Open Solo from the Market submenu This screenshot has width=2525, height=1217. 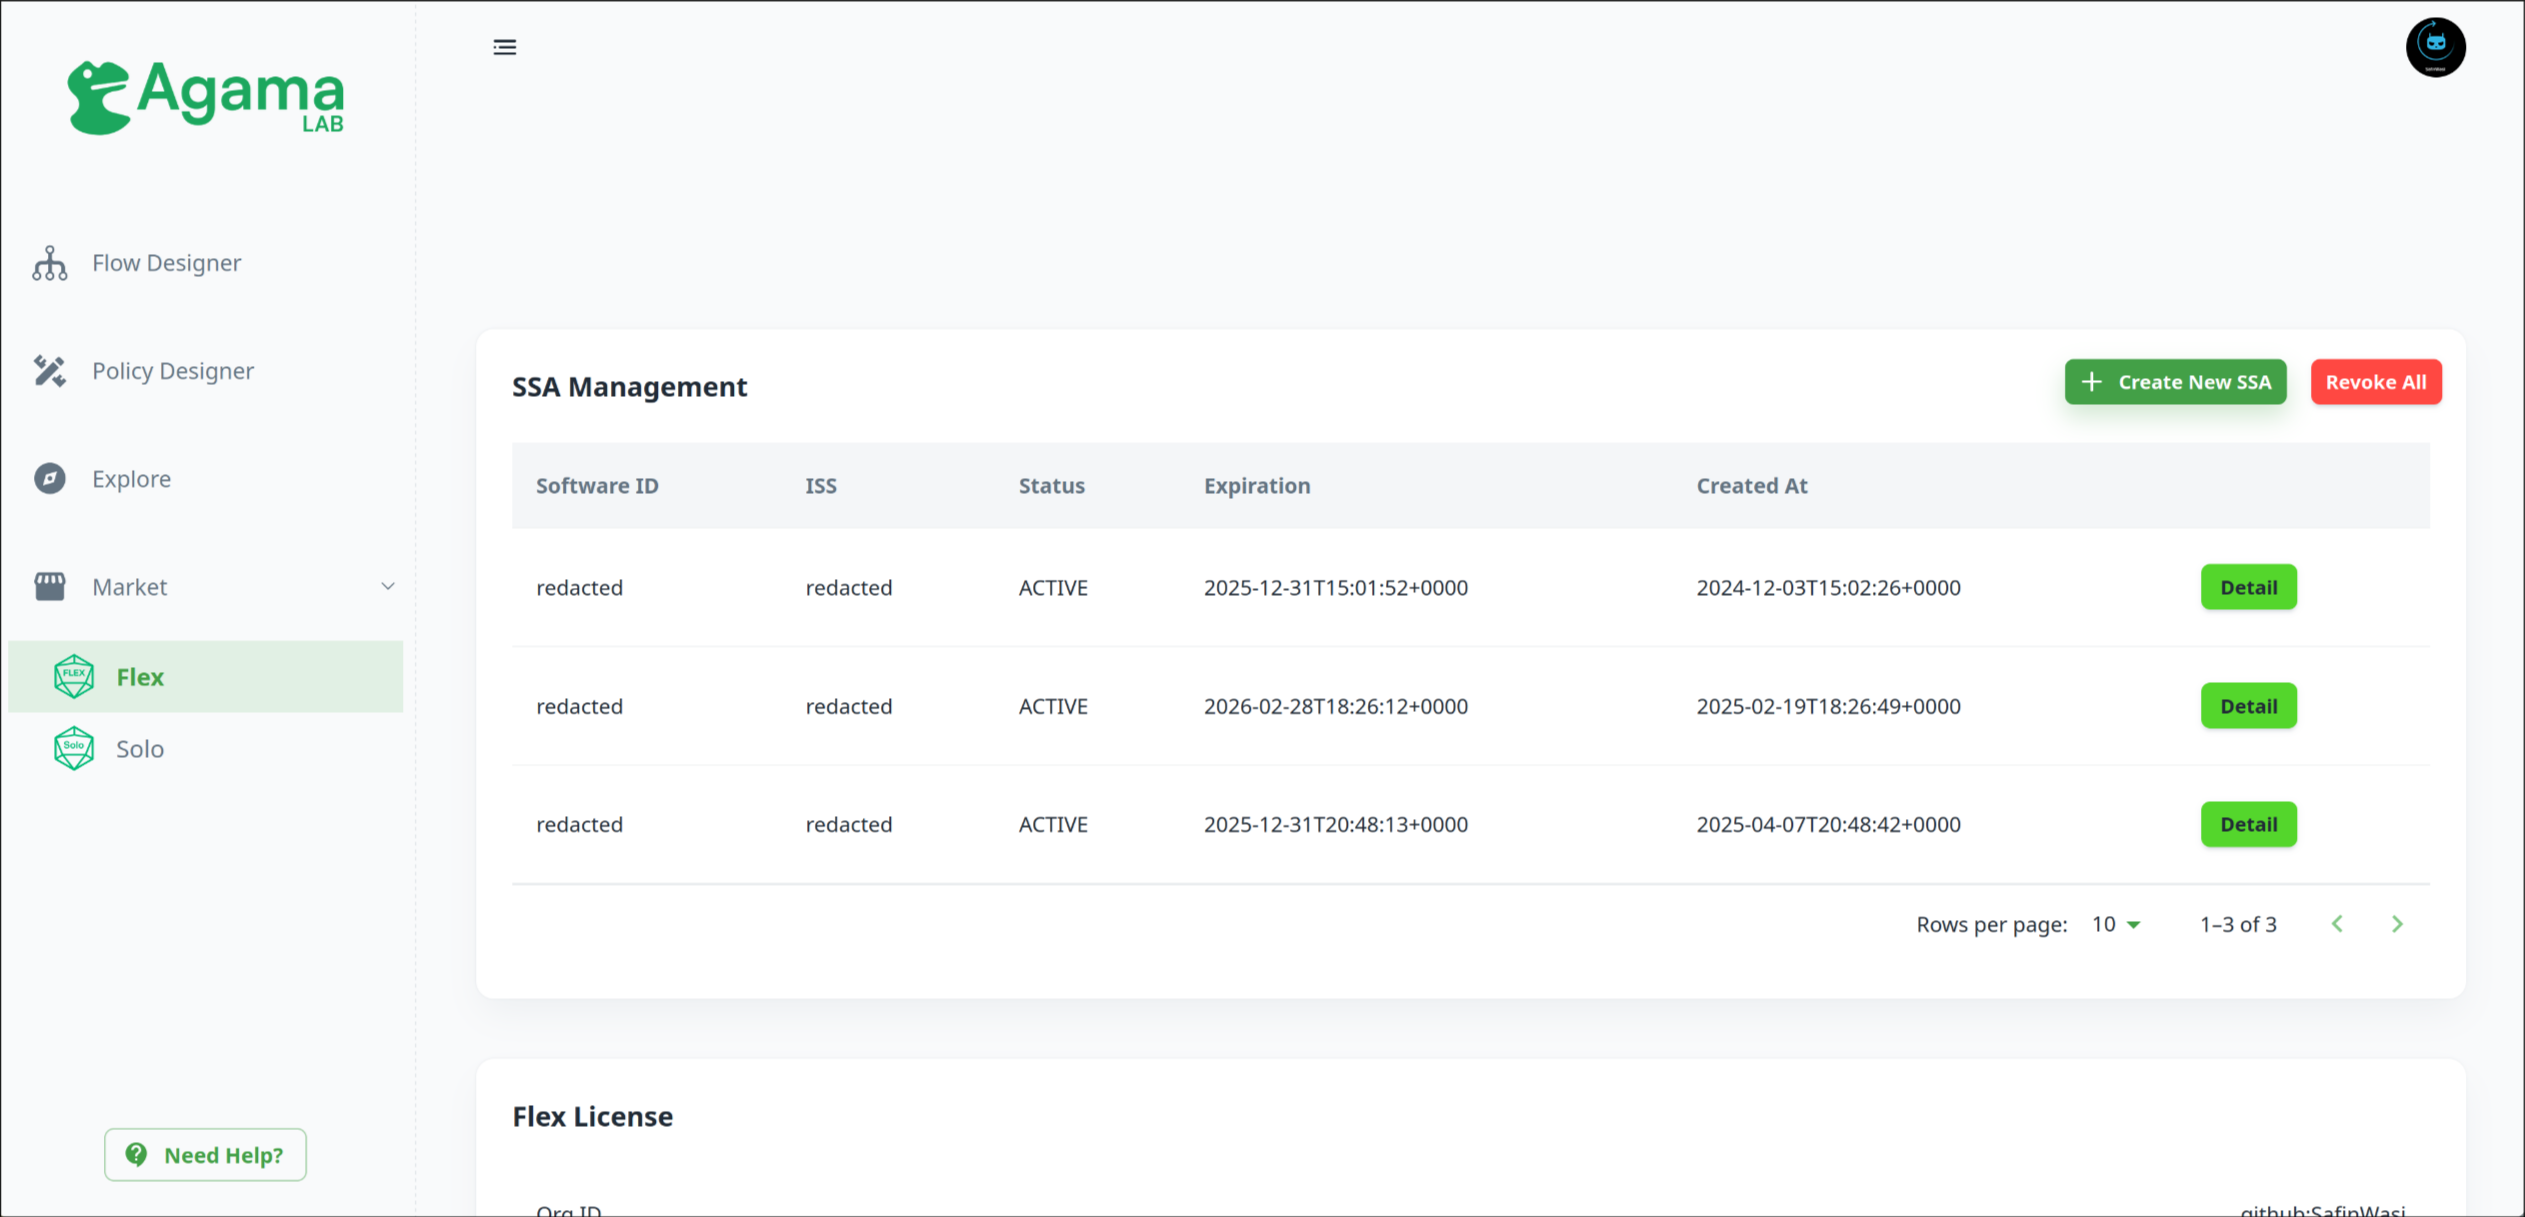pos(140,749)
